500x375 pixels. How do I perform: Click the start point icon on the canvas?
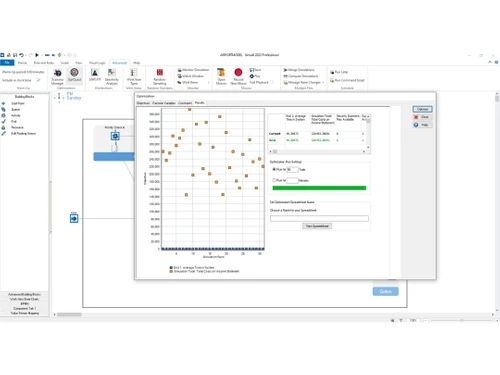point(74,218)
